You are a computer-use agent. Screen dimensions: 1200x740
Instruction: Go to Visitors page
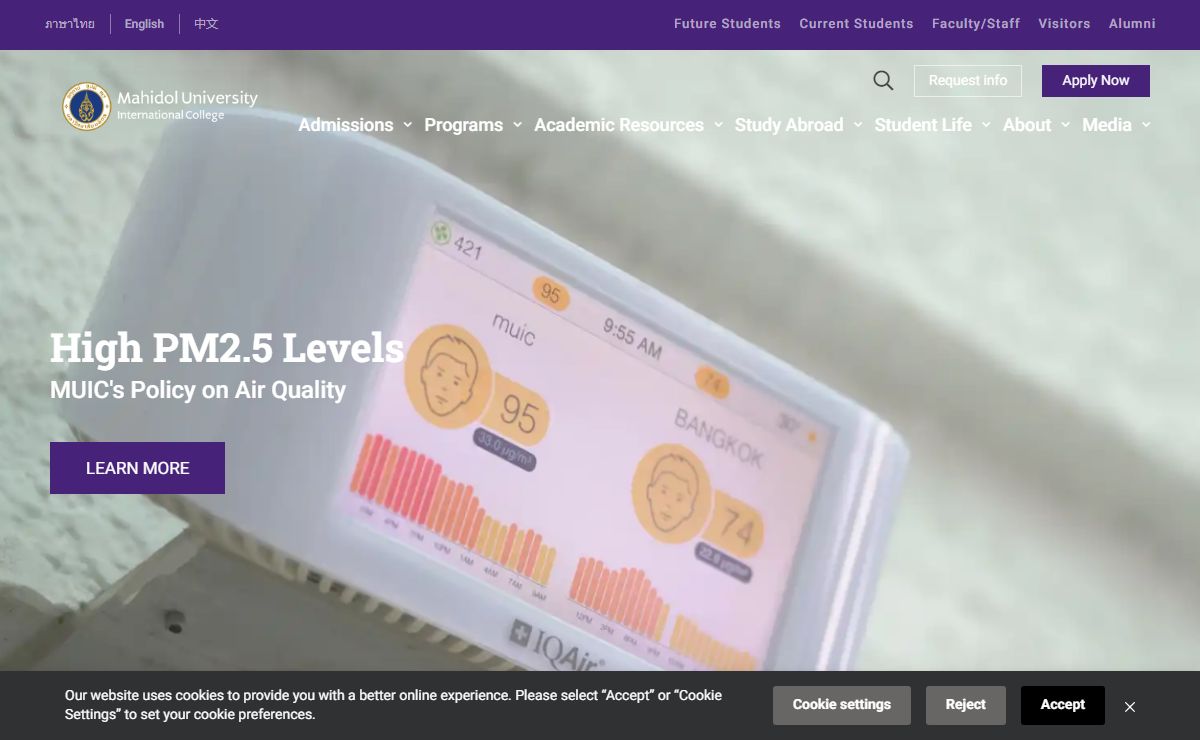[x=1064, y=24]
